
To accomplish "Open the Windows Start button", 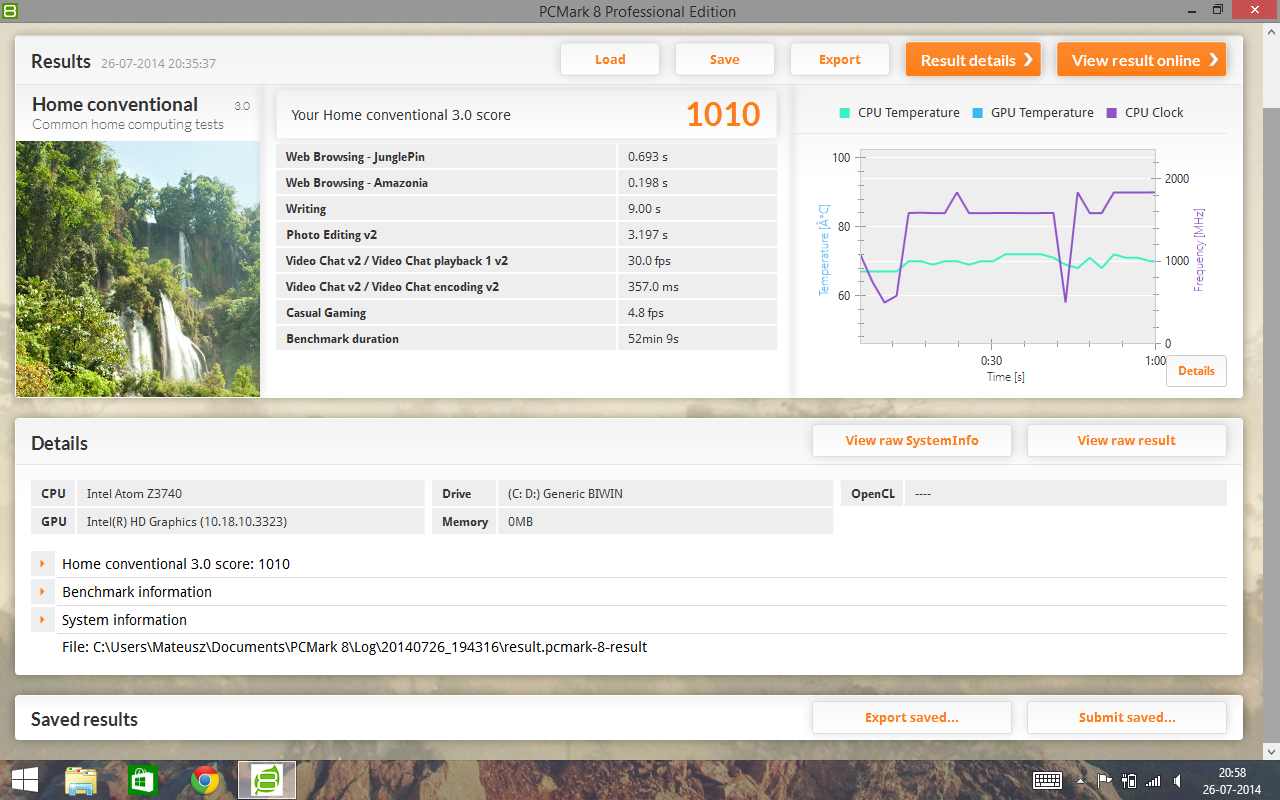I will pyautogui.click(x=25, y=780).
